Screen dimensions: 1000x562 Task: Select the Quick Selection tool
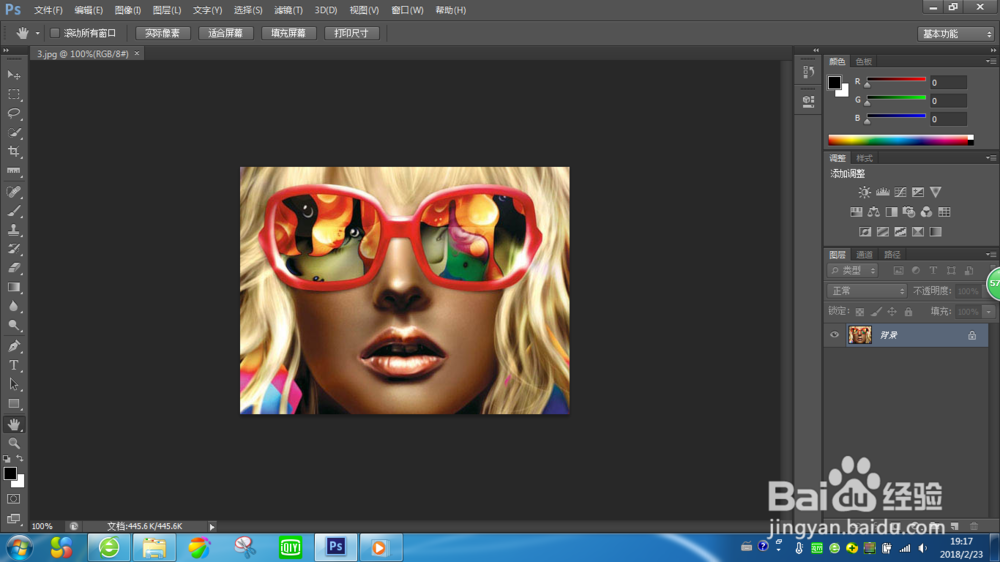click(x=13, y=133)
